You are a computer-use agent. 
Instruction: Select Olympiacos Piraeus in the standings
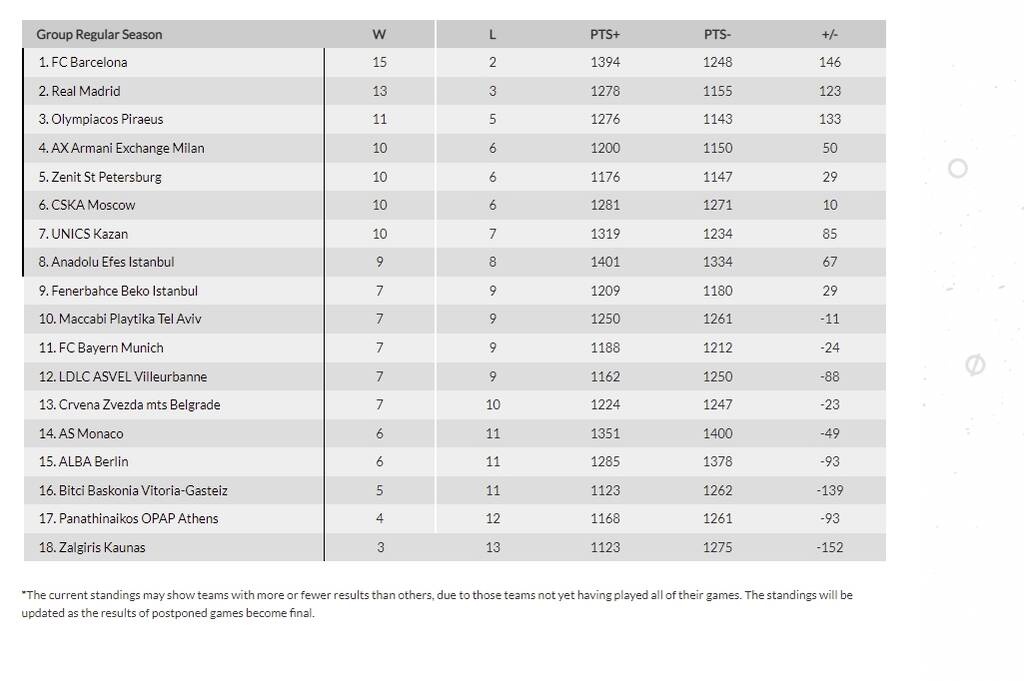point(101,119)
